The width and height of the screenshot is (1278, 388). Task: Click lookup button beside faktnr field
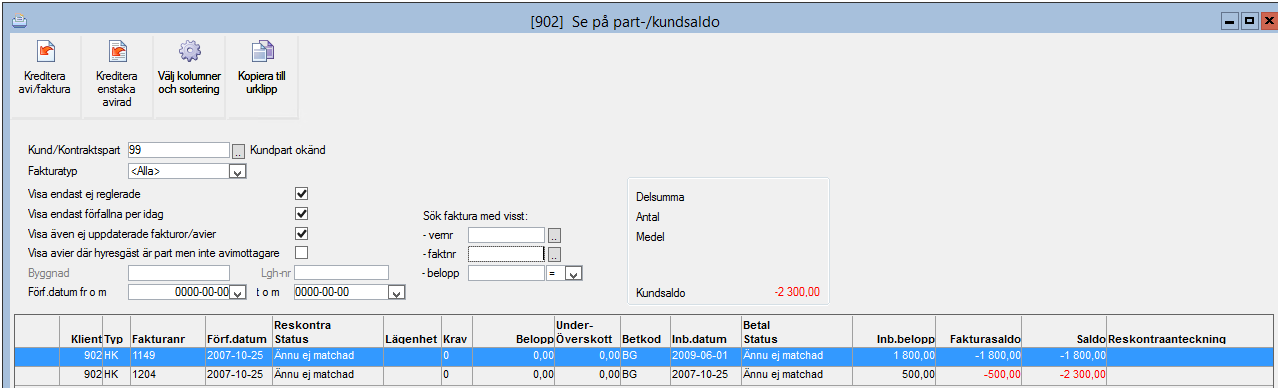point(555,254)
